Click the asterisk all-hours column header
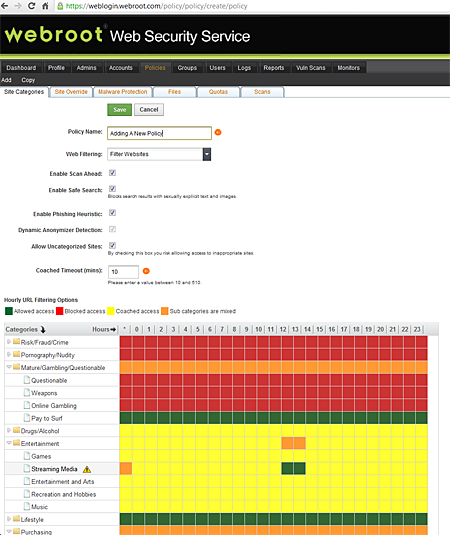 coord(125,329)
